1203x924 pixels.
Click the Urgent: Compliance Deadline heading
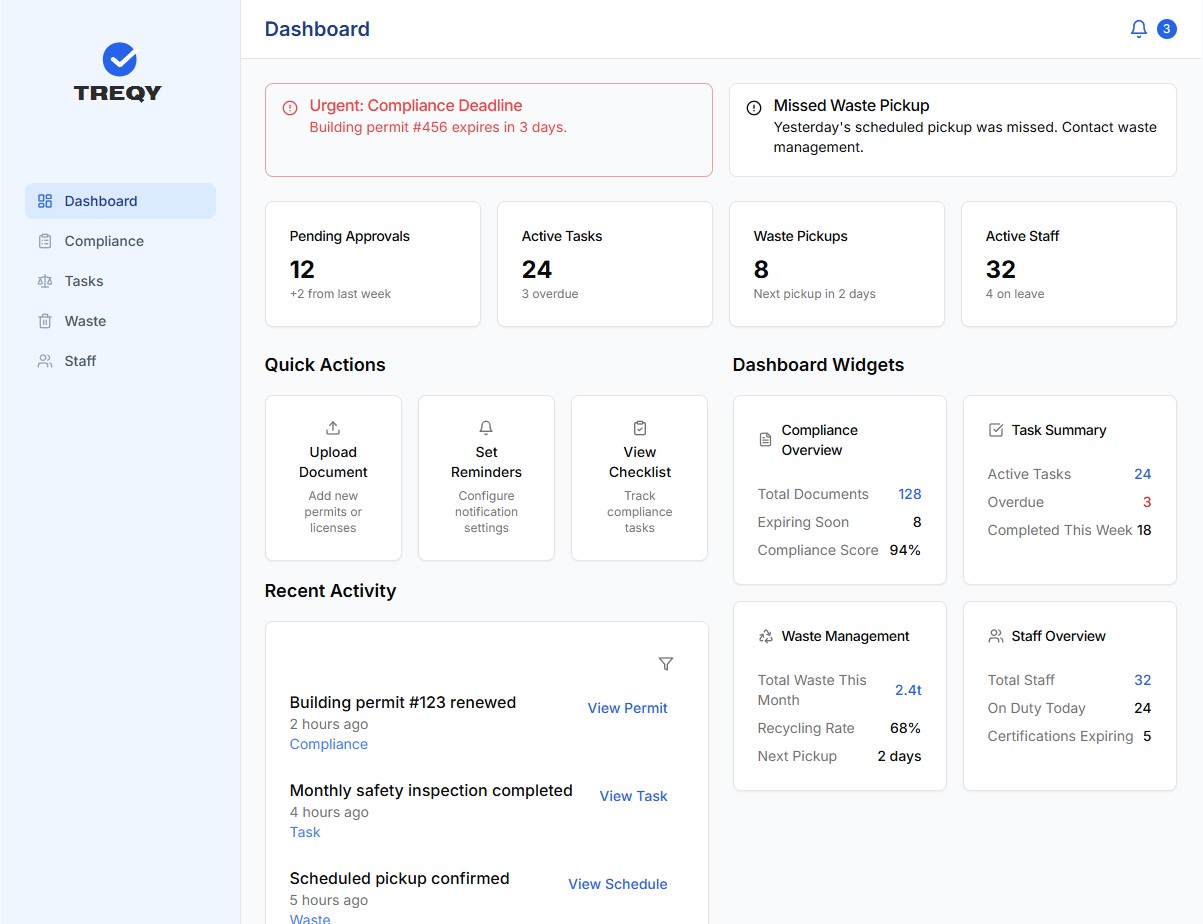pyautogui.click(x=416, y=106)
